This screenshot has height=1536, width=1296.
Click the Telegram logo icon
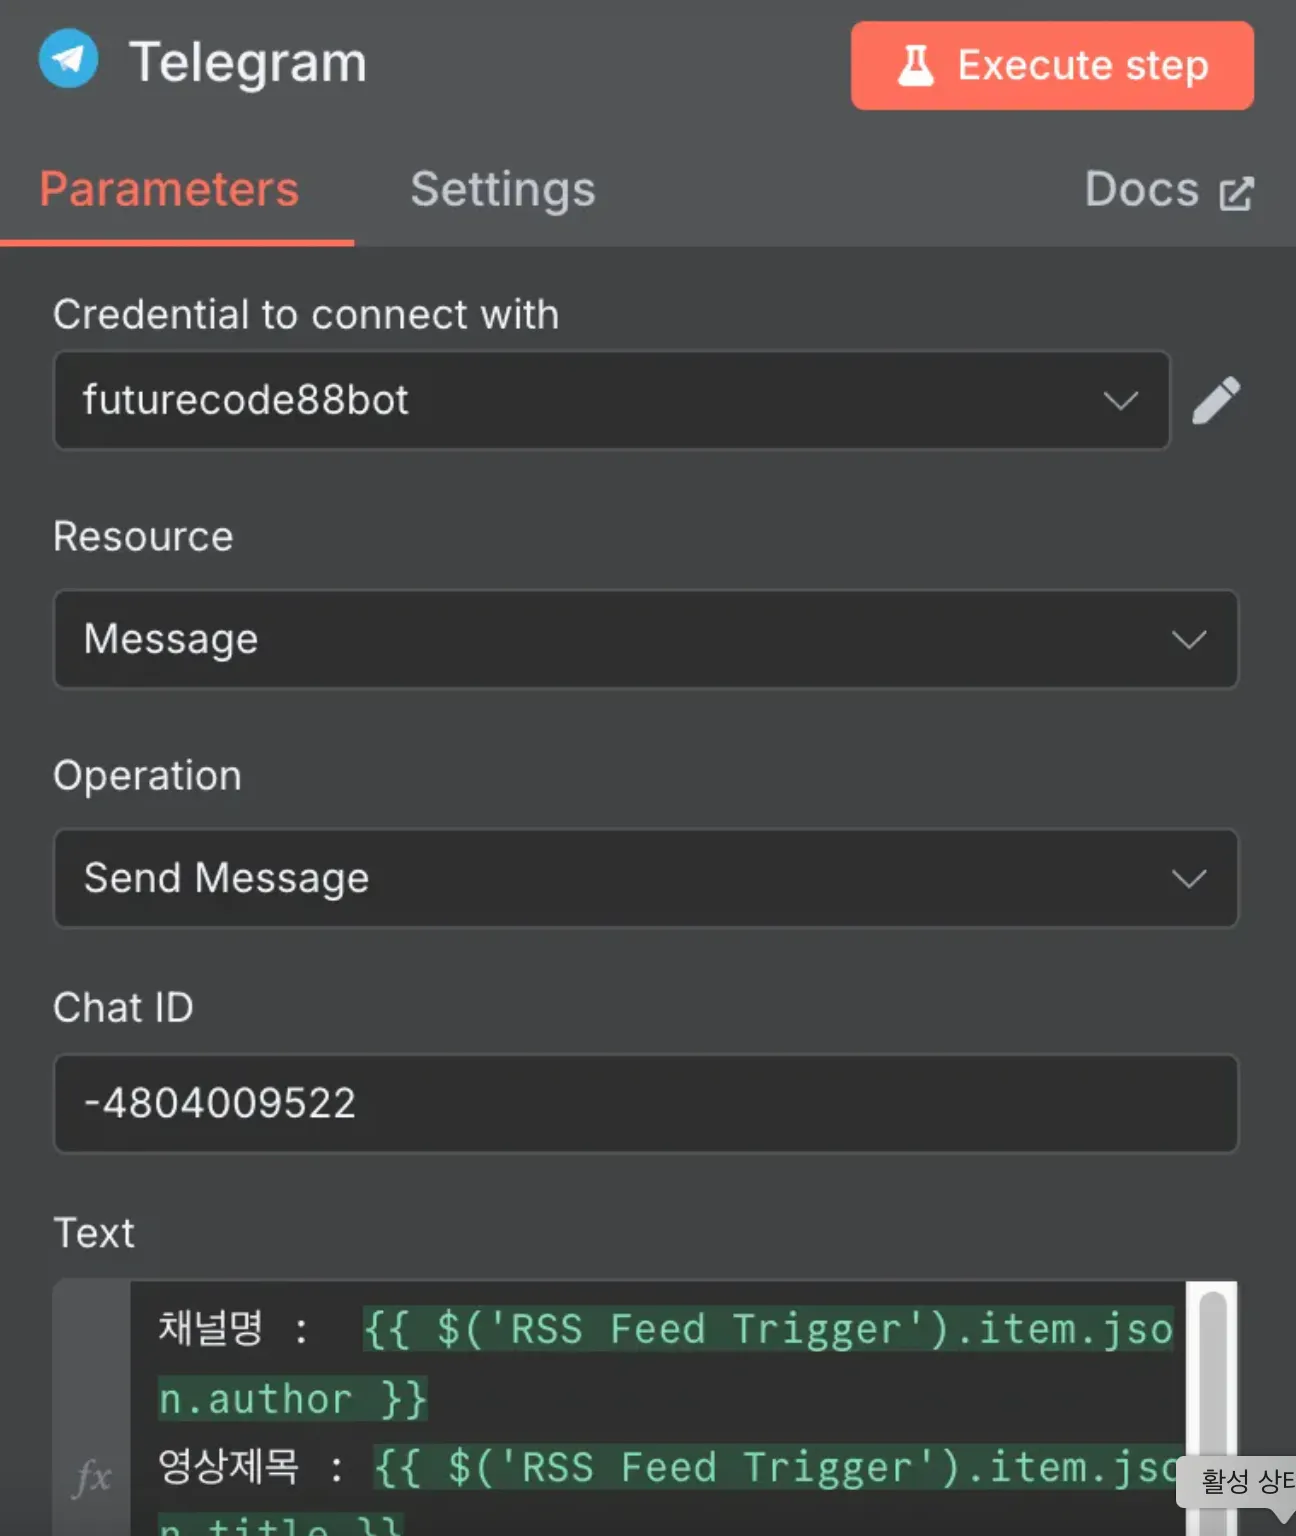click(68, 59)
